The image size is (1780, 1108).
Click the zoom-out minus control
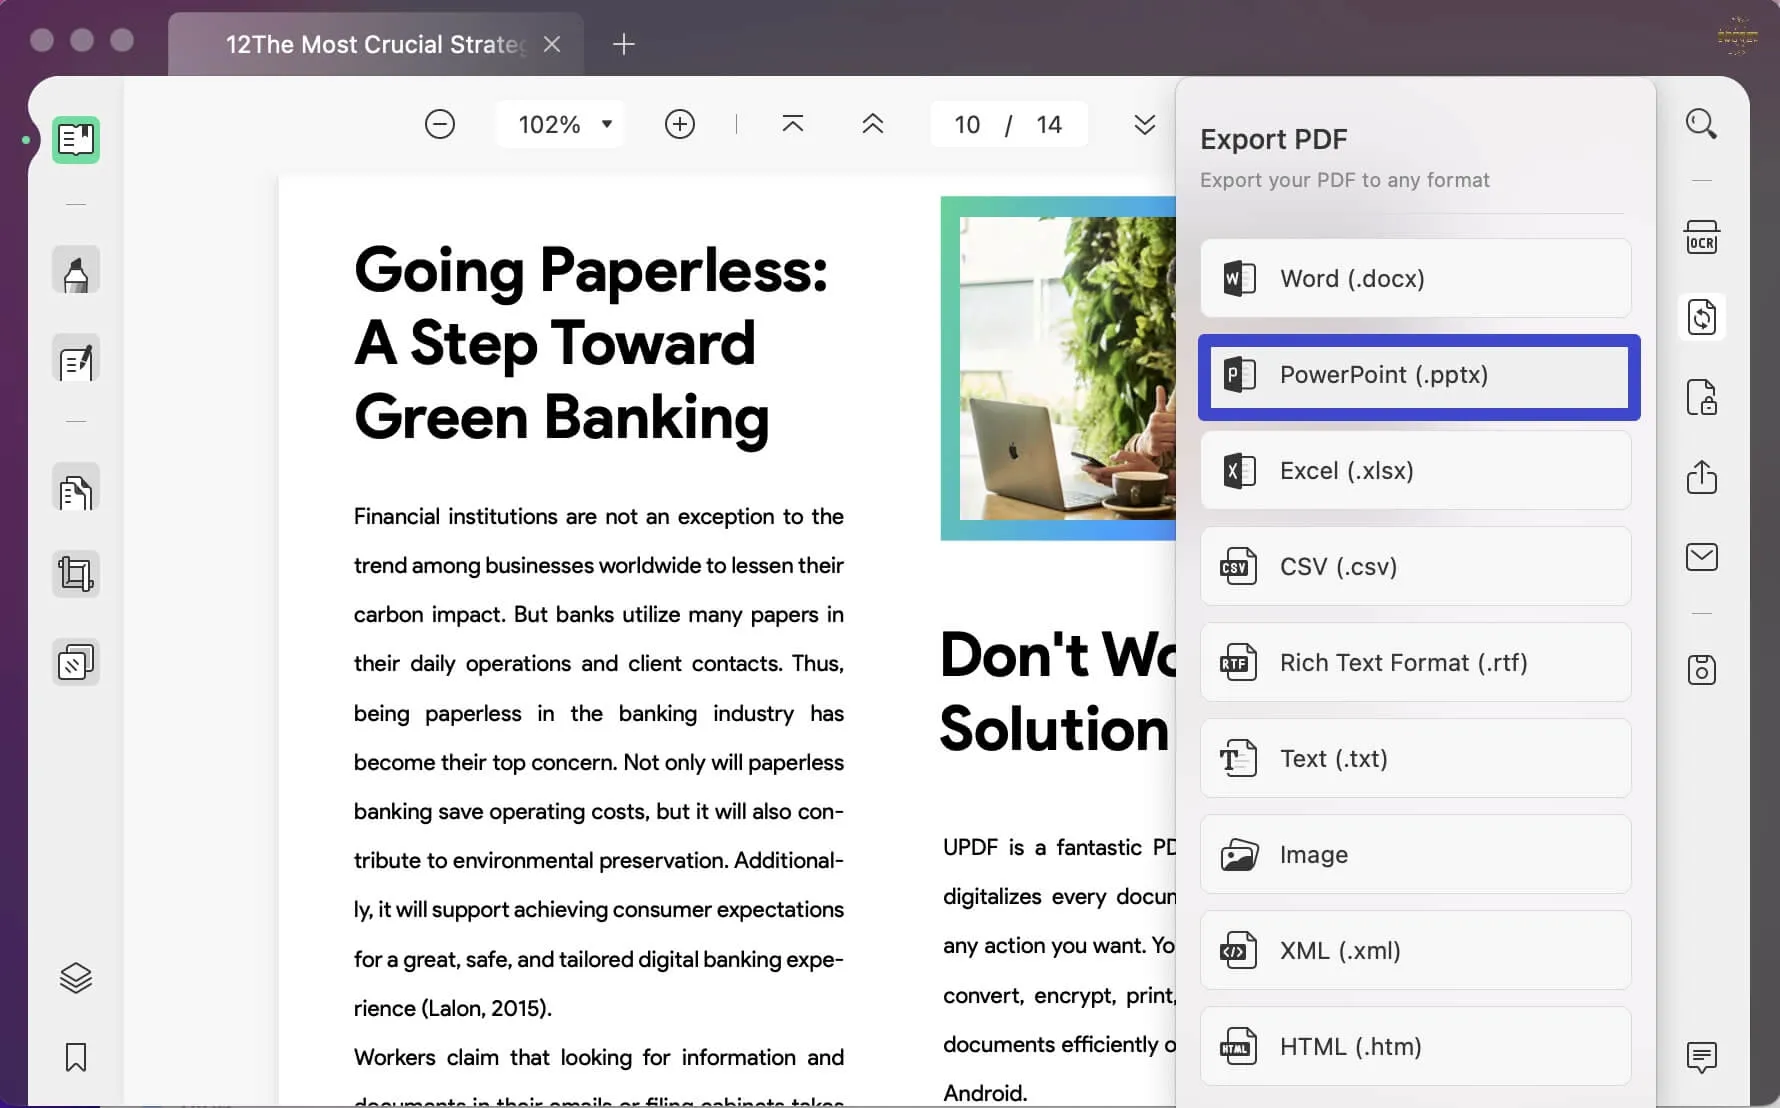439,124
